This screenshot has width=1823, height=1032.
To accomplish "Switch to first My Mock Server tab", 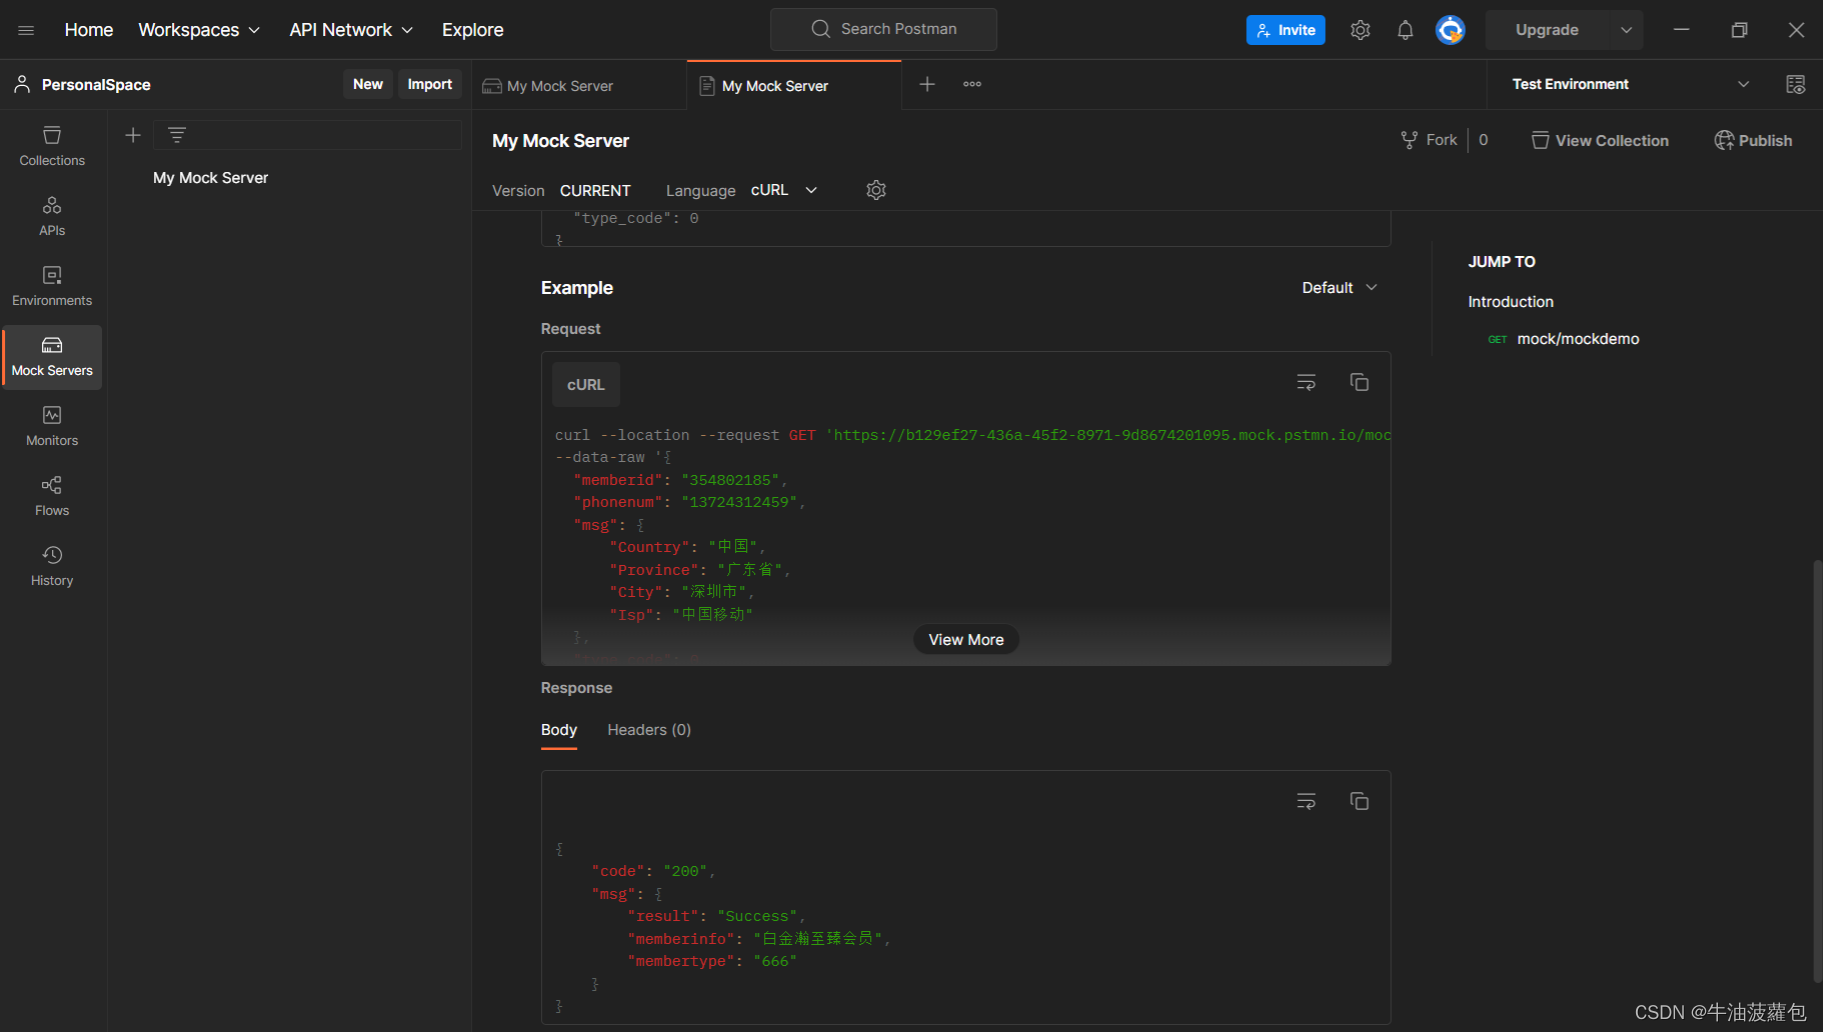I will pos(578,85).
